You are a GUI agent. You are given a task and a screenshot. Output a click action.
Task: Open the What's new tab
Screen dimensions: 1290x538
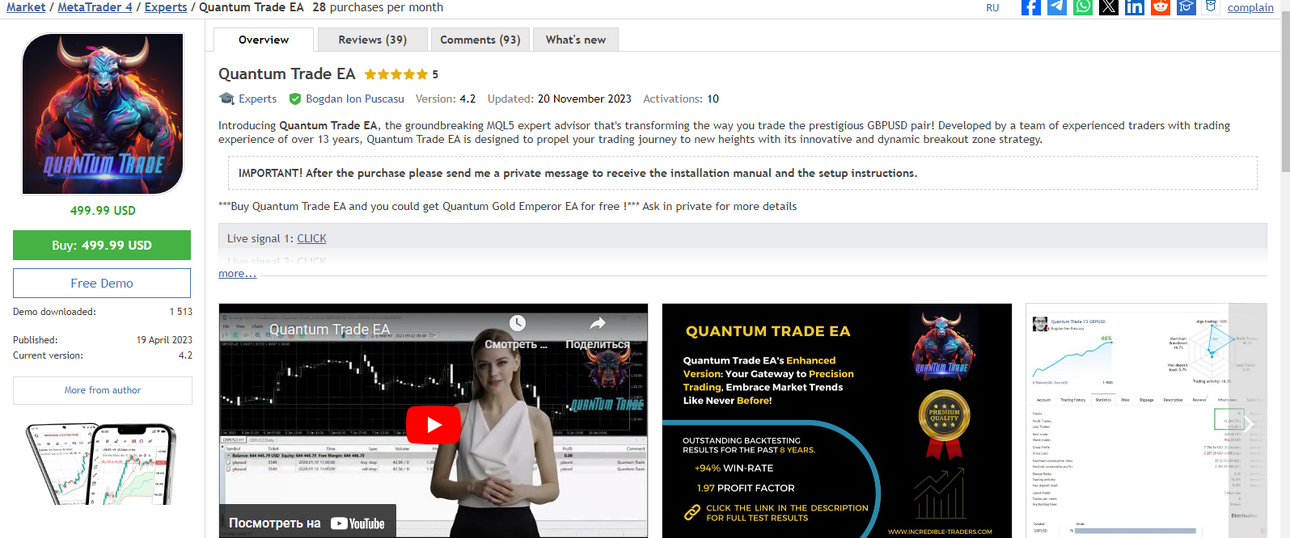[x=576, y=40]
